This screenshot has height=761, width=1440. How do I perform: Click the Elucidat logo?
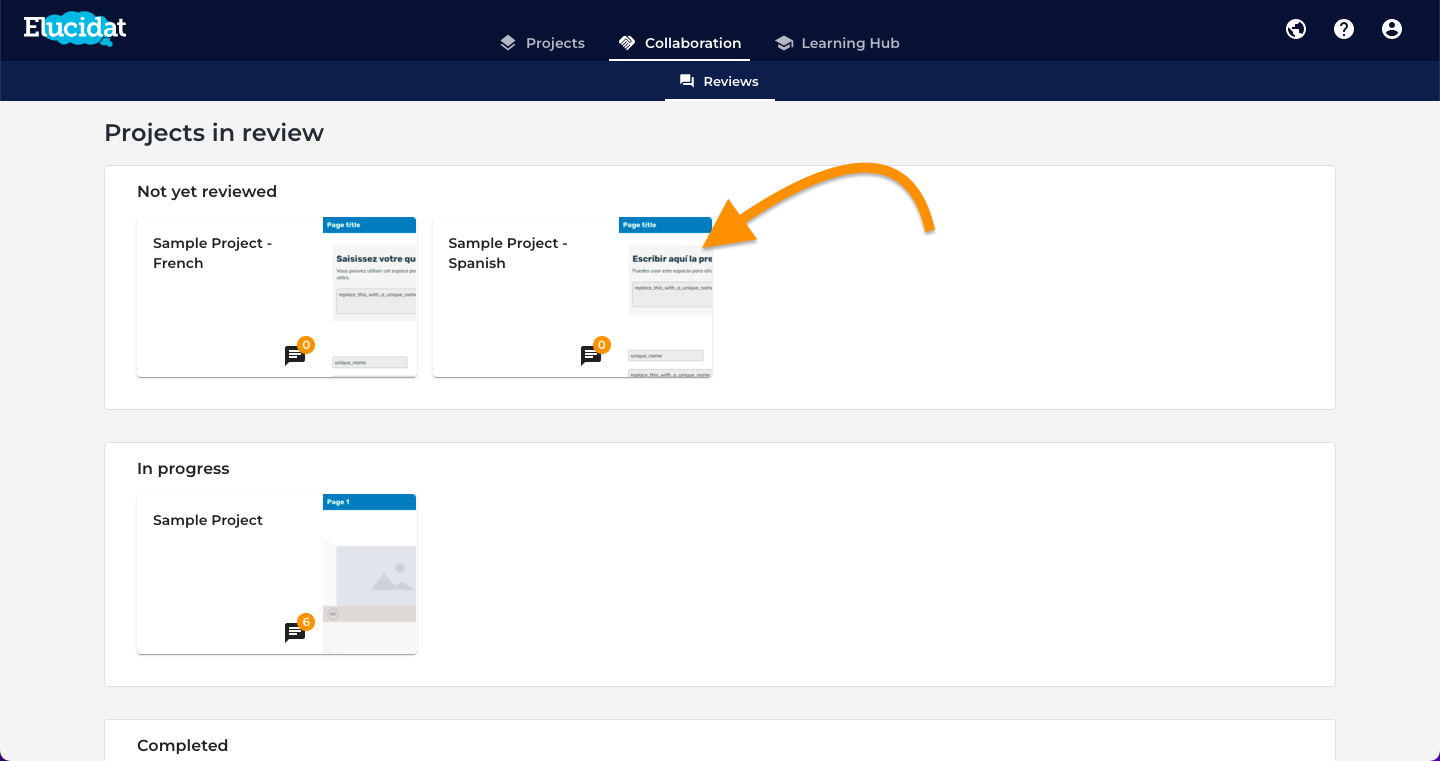[x=75, y=28]
